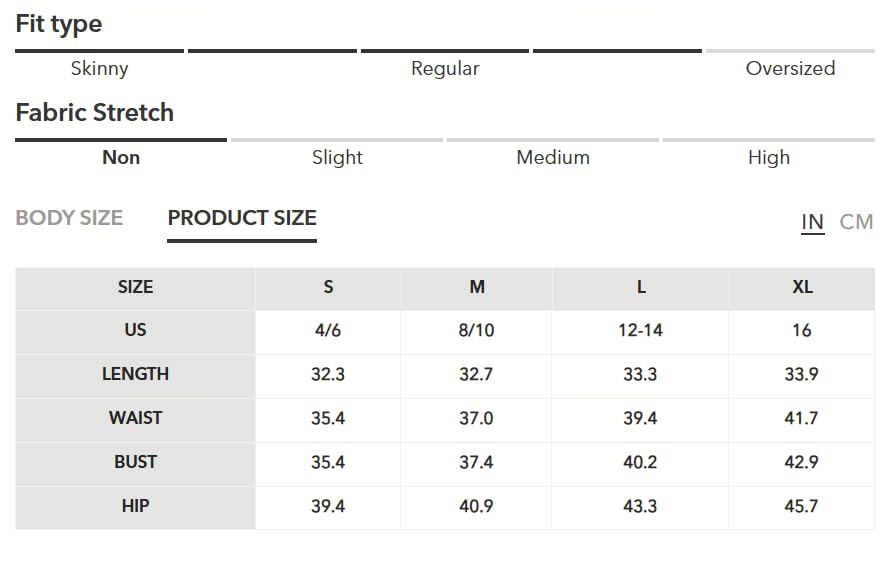This screenshot has height=562, width=888.
Task: Select the Slight fabric stretch label
Action: (337, 157)
